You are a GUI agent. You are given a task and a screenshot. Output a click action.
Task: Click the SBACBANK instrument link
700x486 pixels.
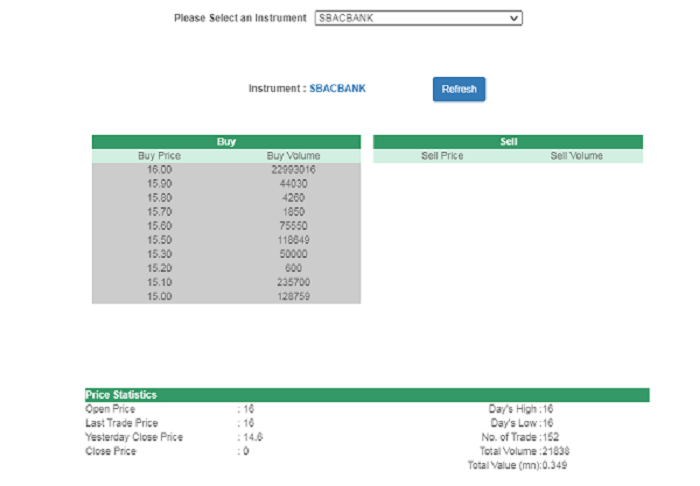[x=337, y=89]
